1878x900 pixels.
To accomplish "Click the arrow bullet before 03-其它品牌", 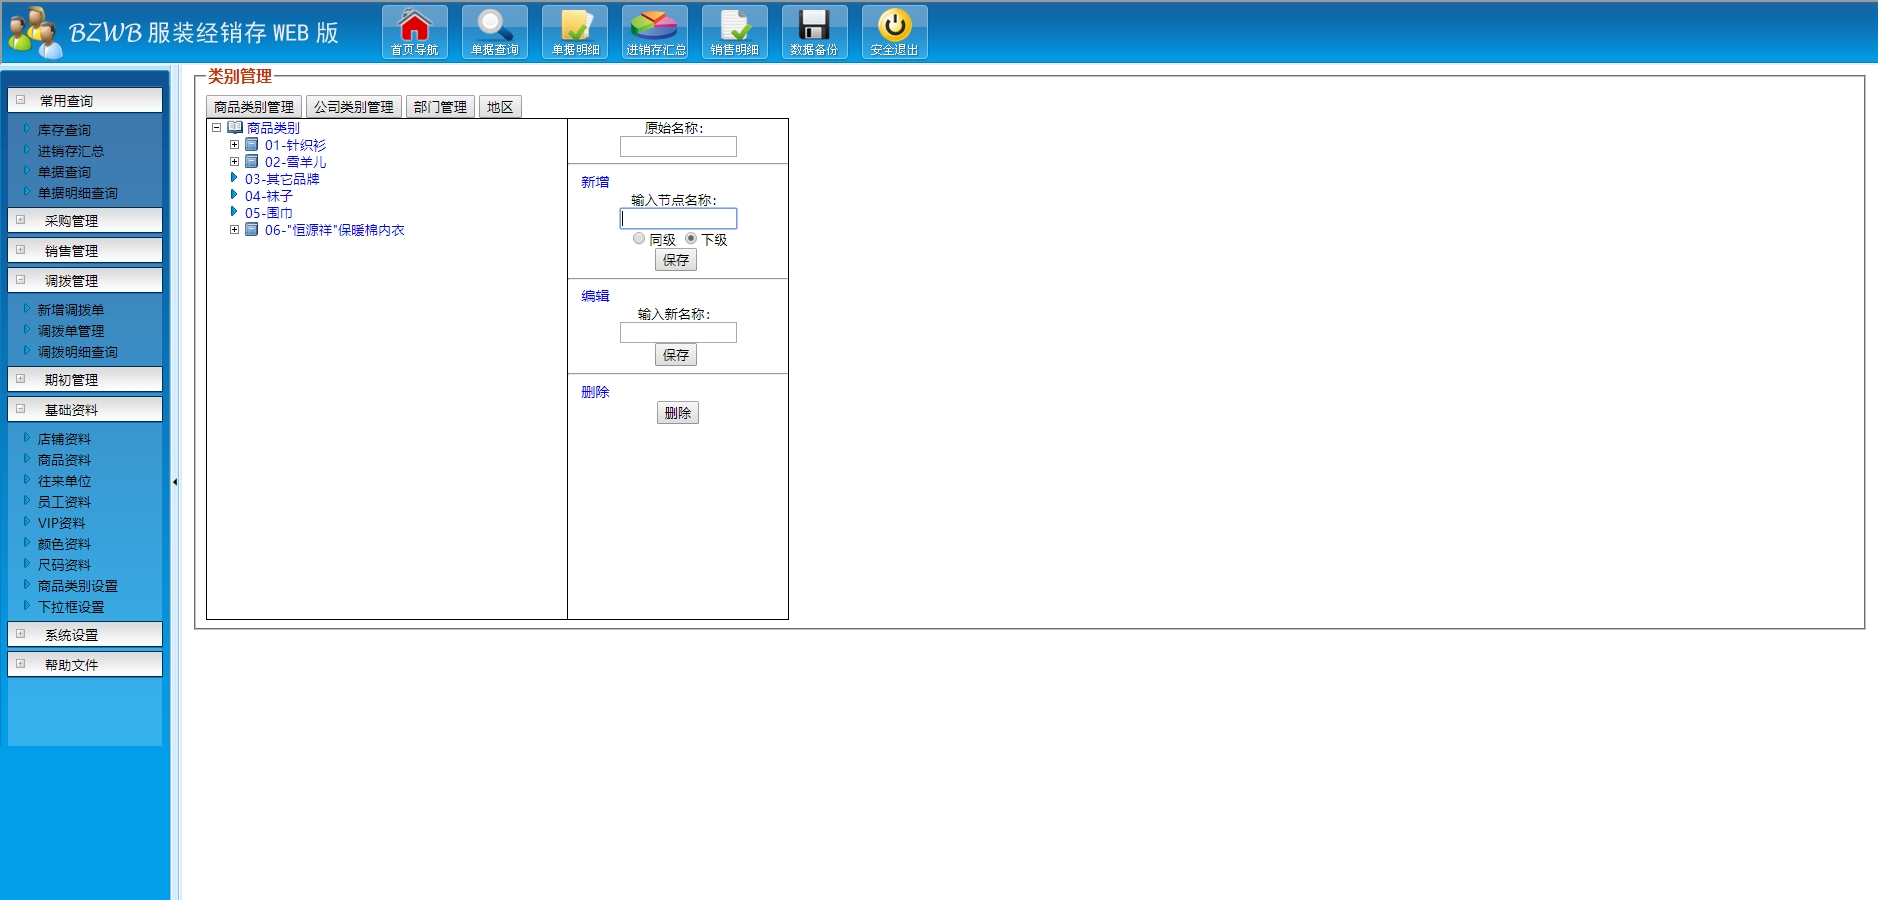I will click(234, 178).
